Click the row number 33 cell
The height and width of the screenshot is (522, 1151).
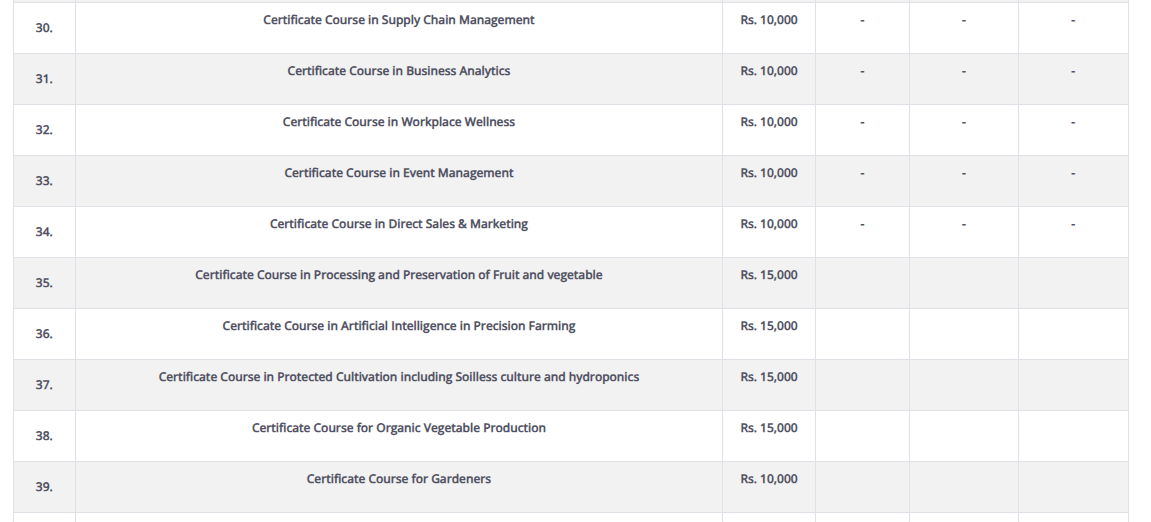(x=44, y=181)
